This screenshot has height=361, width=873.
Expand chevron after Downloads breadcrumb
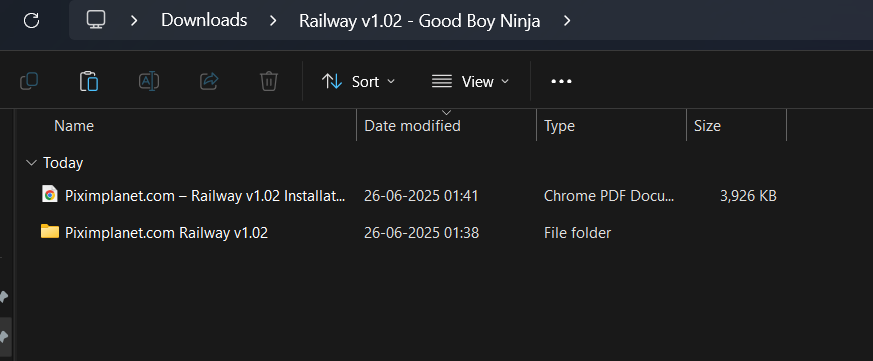coord(273,21)
